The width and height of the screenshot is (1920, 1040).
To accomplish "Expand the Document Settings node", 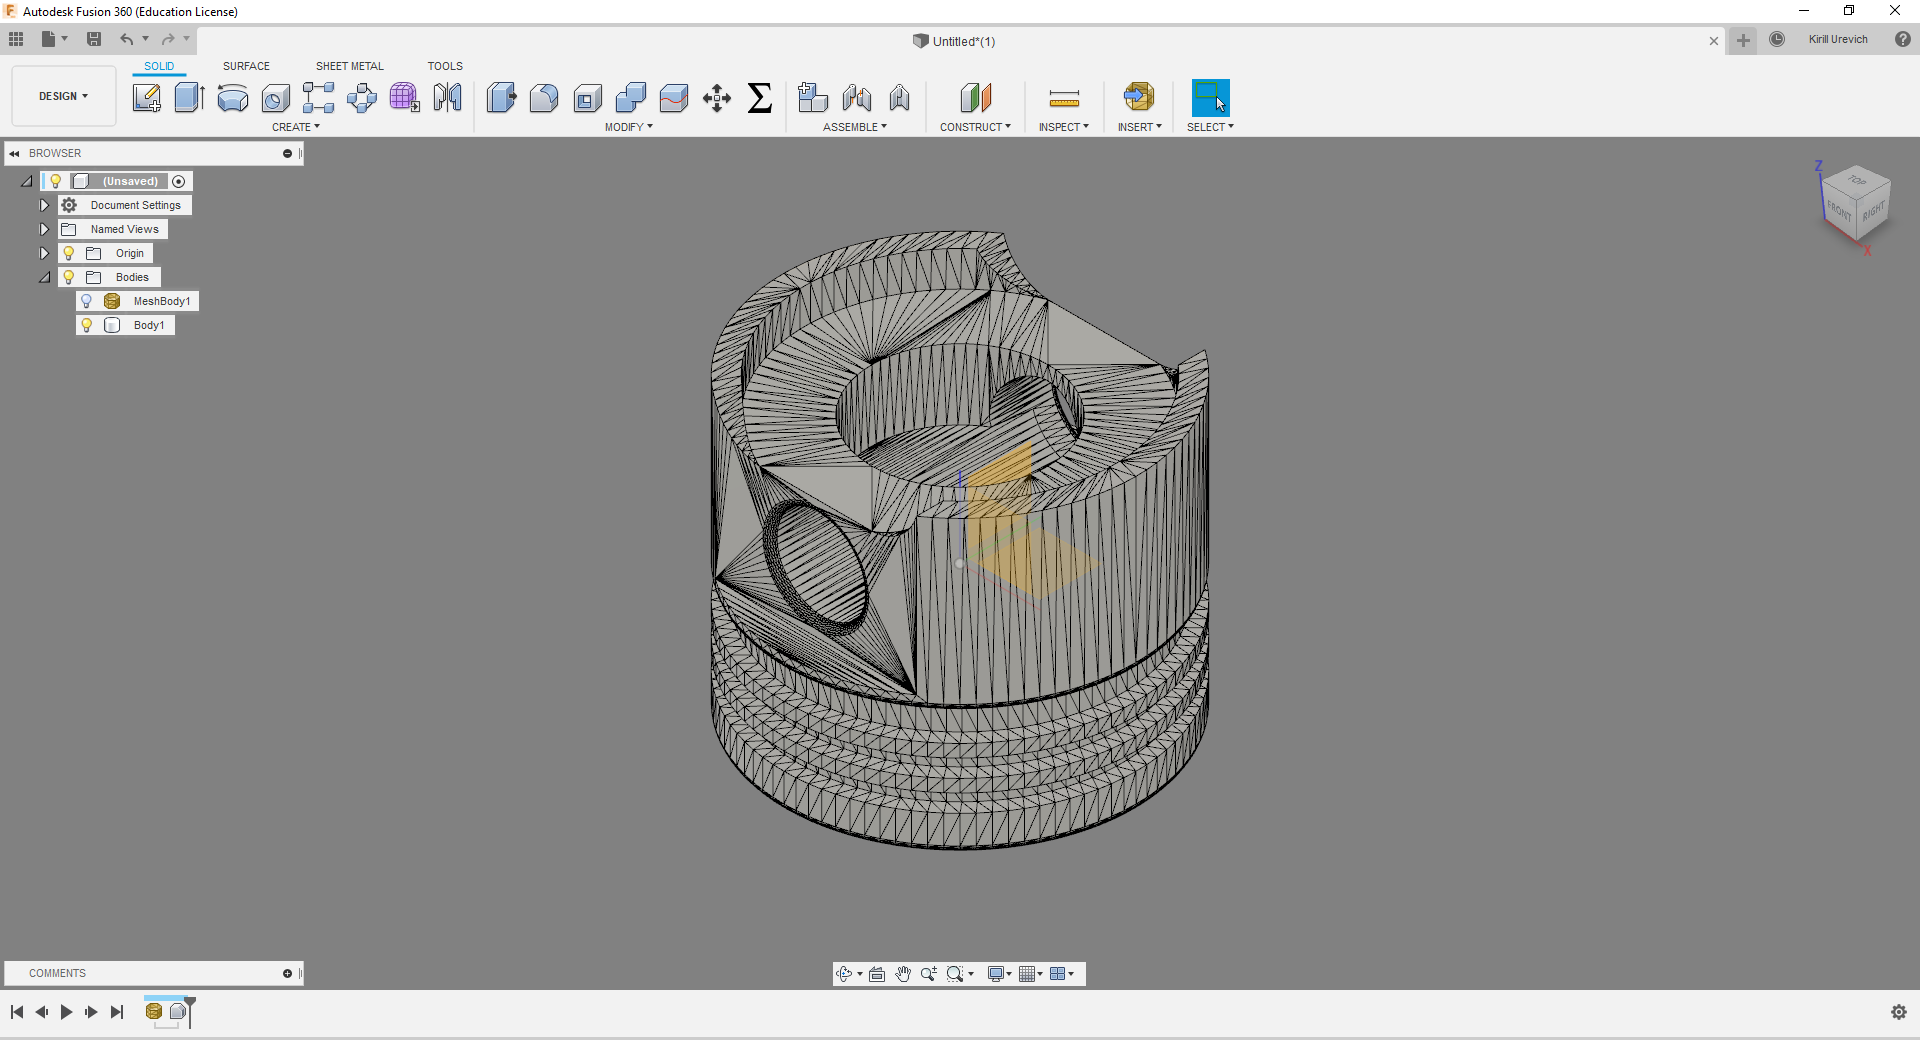I will pos(44,205).
